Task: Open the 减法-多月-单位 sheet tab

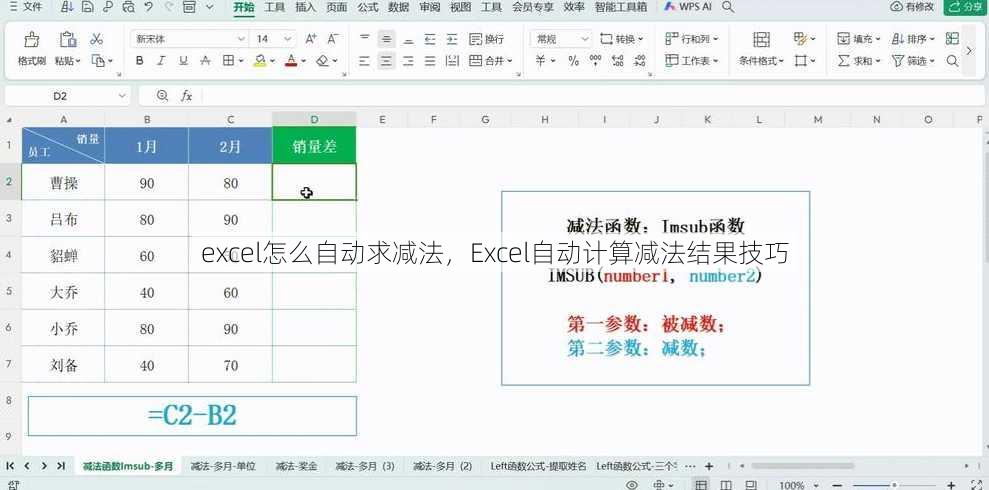Action: coord(223,466)
